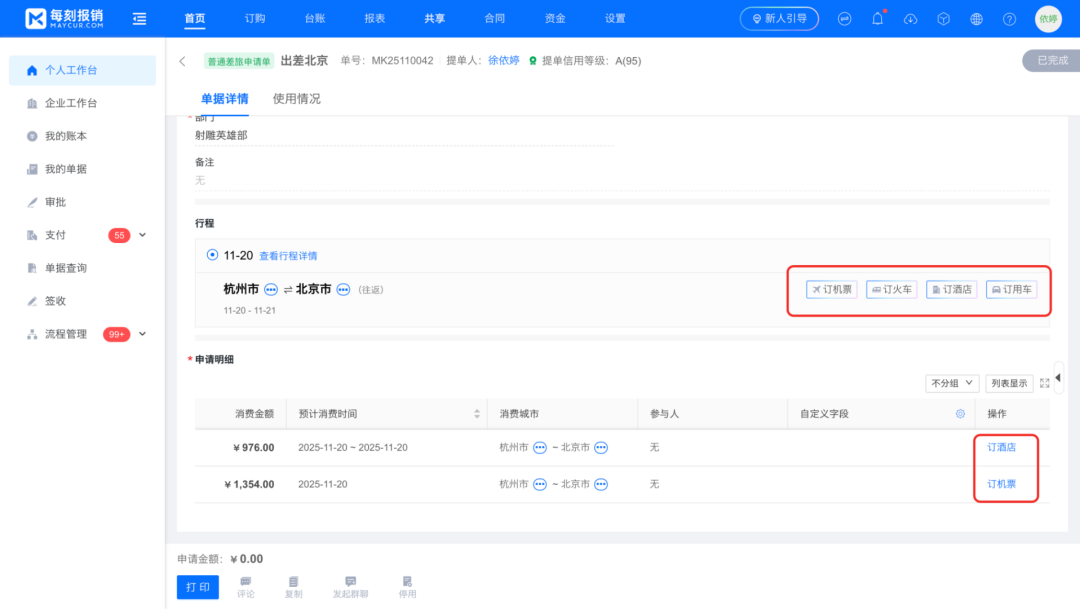Click the cloud download icon in top bar
This screenshot has height=609, width=1080.
909,18
